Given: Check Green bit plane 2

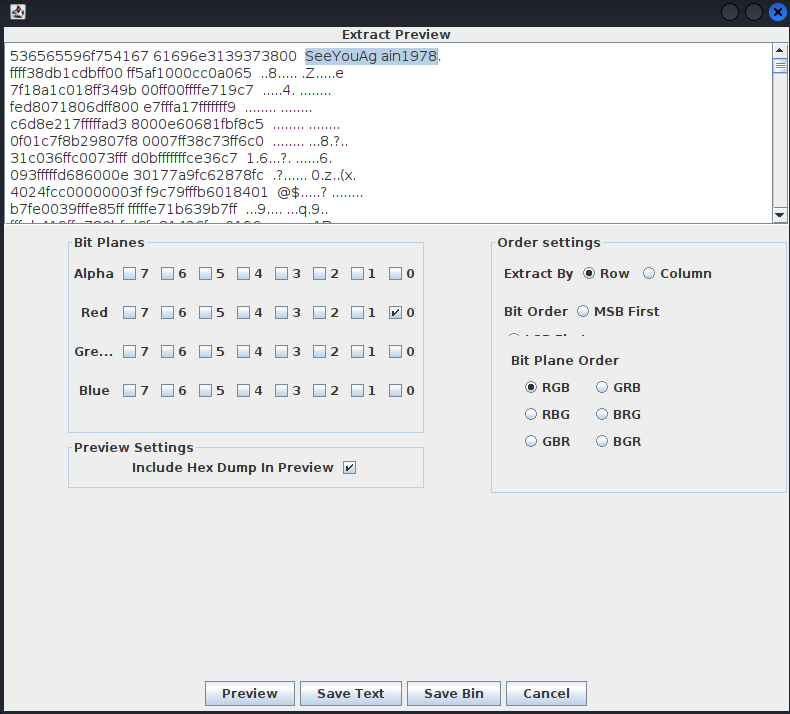Looking at the screenshot, I should (x=319, y=351).
